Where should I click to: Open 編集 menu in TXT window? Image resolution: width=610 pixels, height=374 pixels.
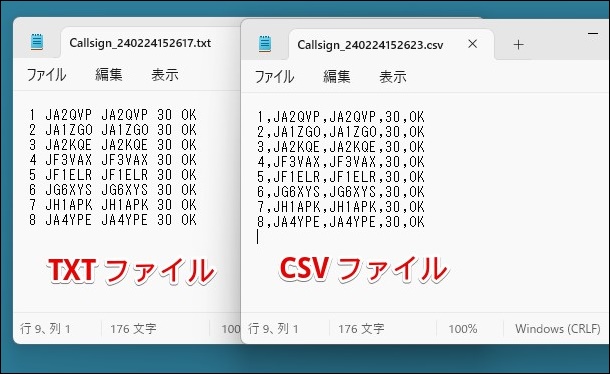(x=109, y=75)
